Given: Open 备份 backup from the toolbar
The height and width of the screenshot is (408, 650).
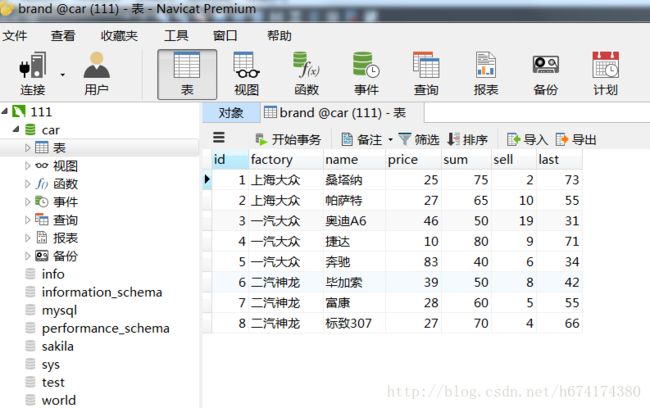Looking at the screenshot, I should point(546,74).
